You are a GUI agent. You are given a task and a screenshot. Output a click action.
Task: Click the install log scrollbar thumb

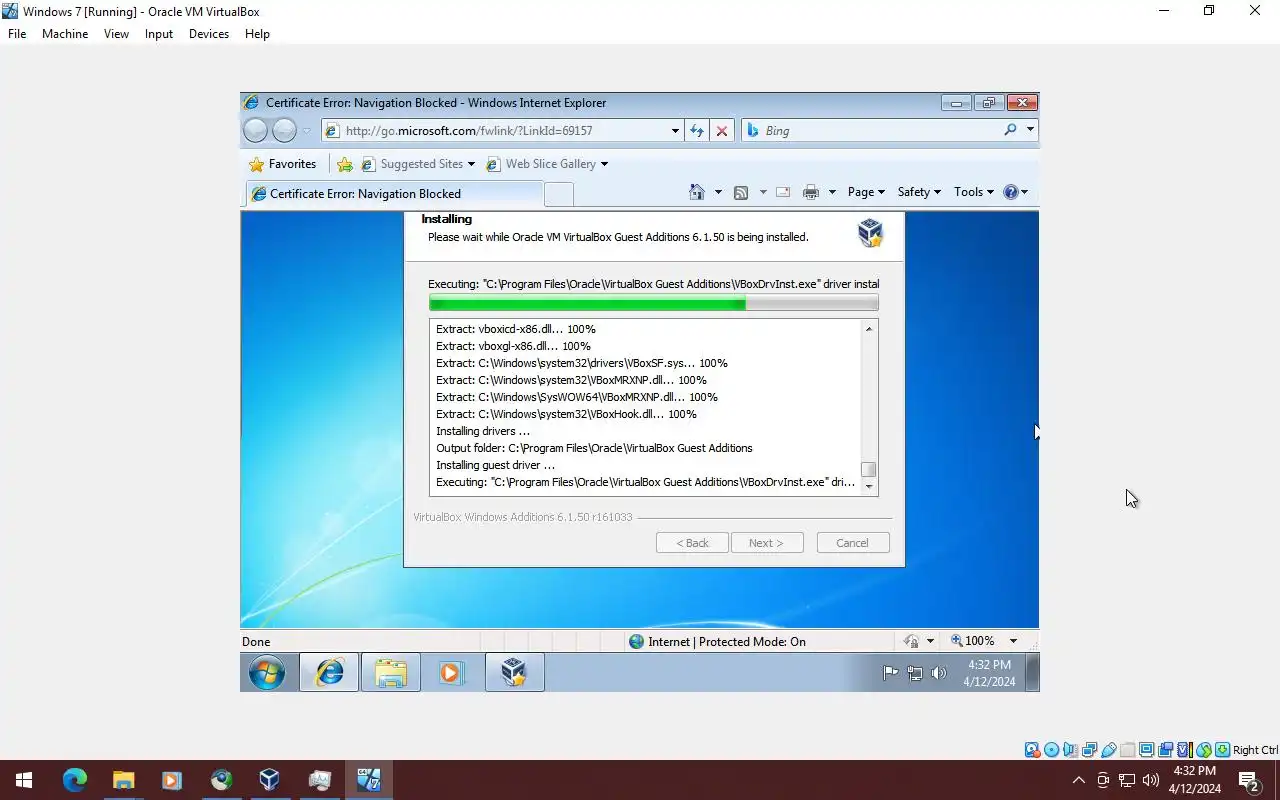(x=869, y=469)
